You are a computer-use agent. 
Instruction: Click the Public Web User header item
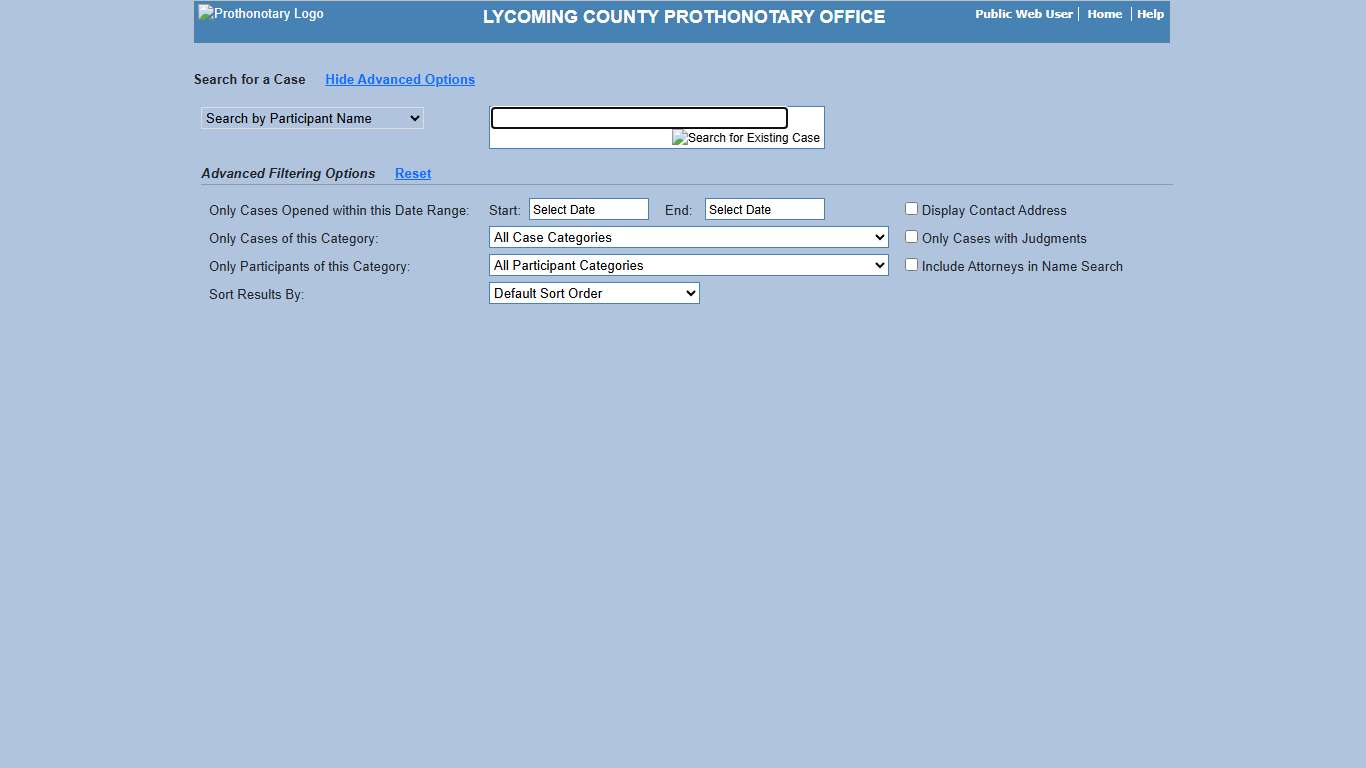point(1023,14)
